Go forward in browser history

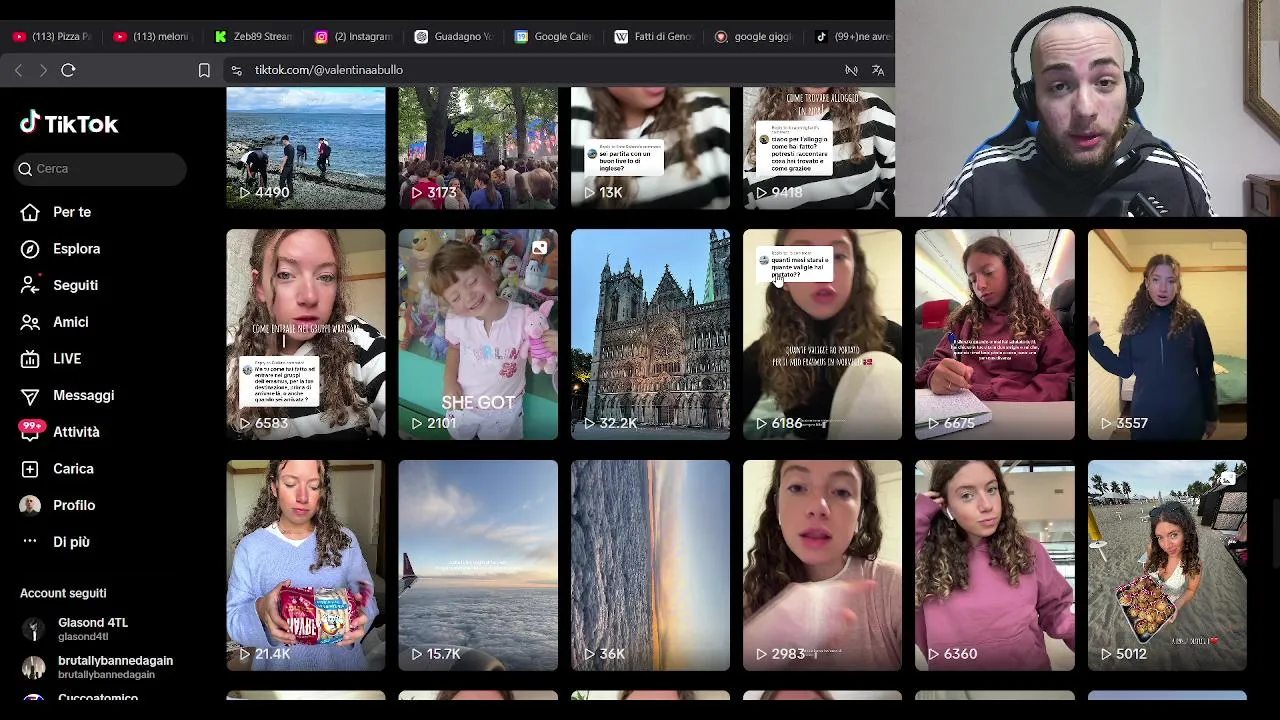tap(43, 70)
